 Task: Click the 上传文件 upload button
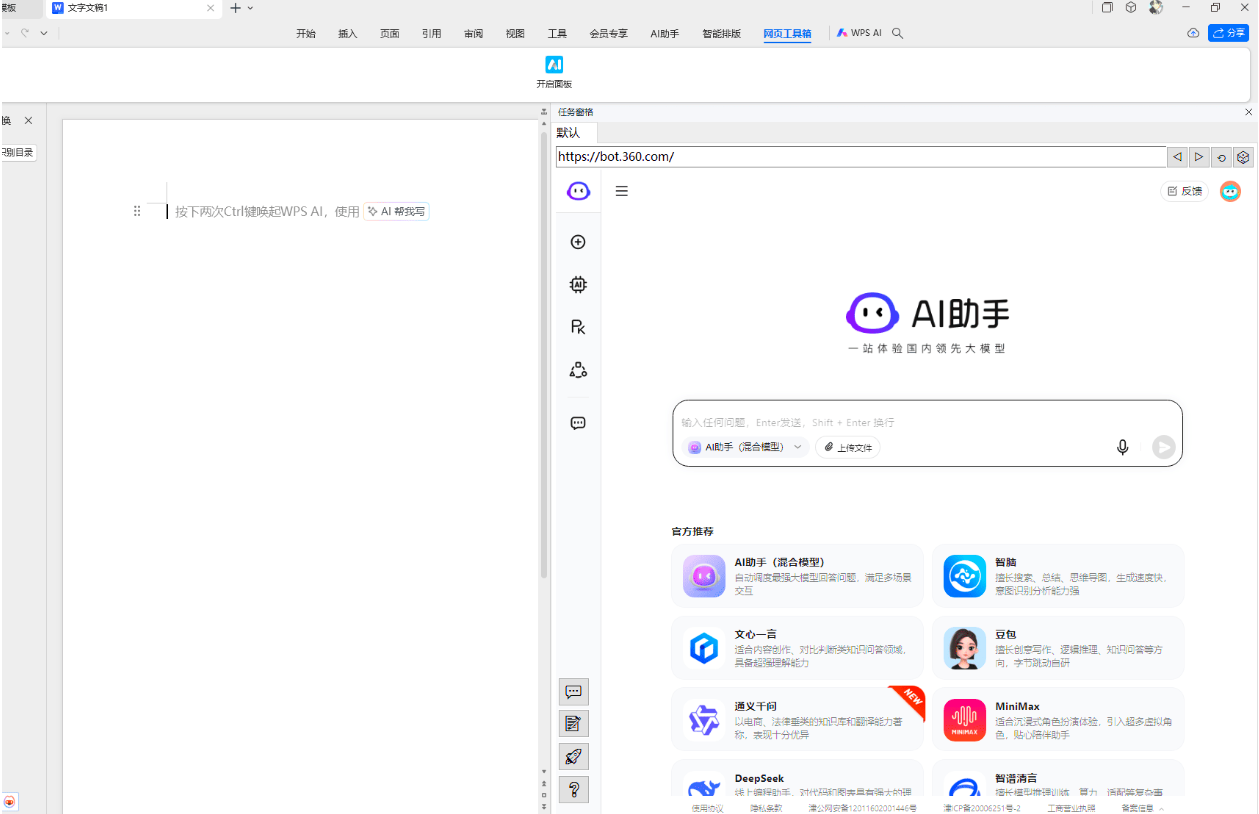point(848,447)
